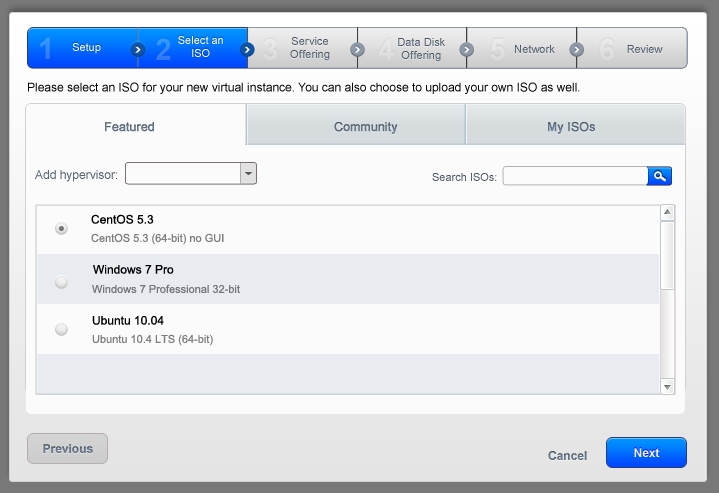Switch to the Featured tab
The height and width of the screenshot is (493, 719).
(129, 127)
